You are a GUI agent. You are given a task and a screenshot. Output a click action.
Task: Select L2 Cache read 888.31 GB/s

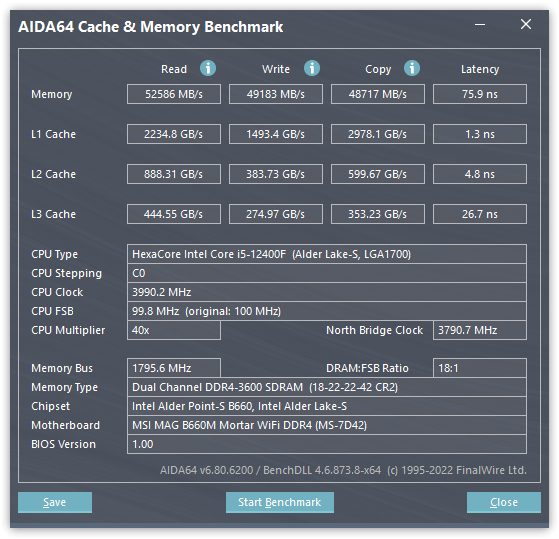click(174, 174)
